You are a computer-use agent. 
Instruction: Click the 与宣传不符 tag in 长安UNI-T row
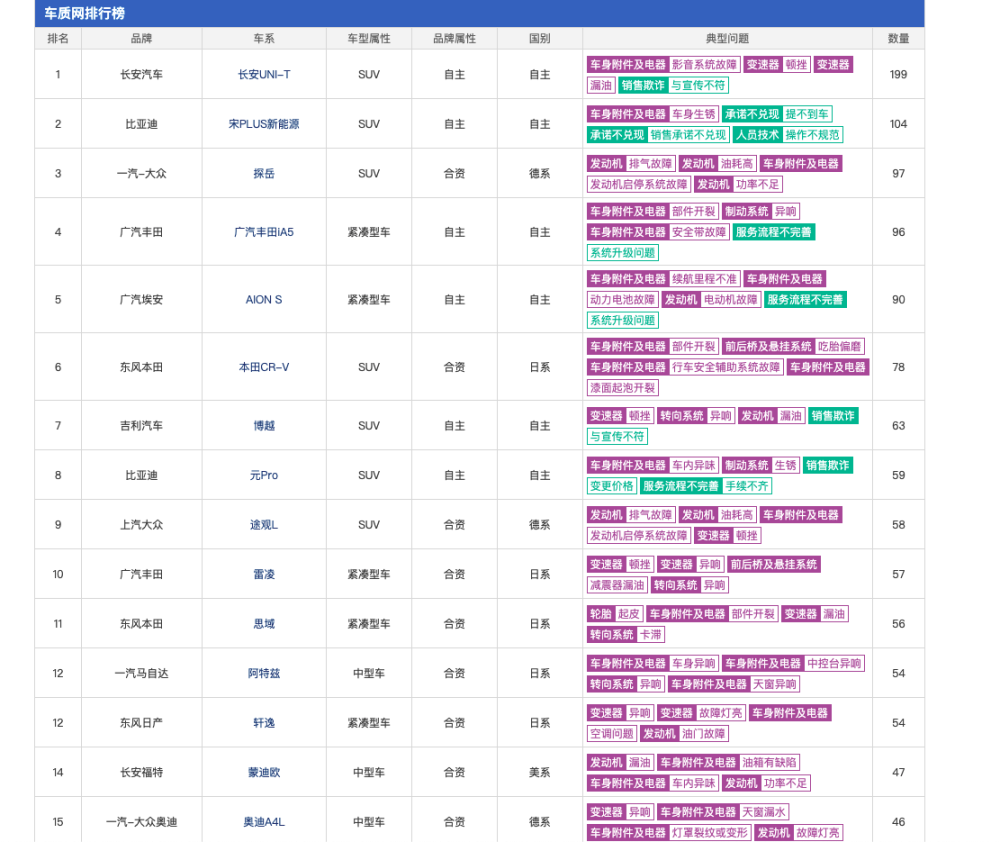point(698,85)
